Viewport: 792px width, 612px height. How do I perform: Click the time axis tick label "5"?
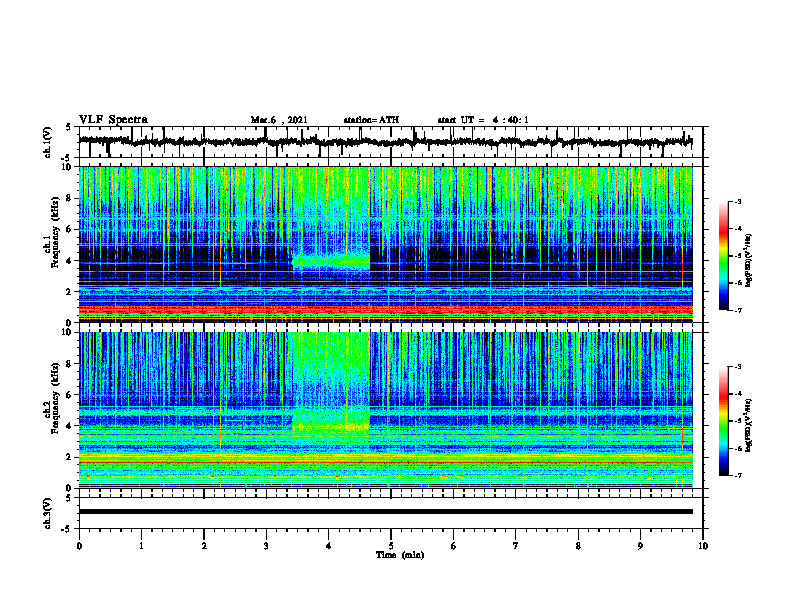pos(391,546)
